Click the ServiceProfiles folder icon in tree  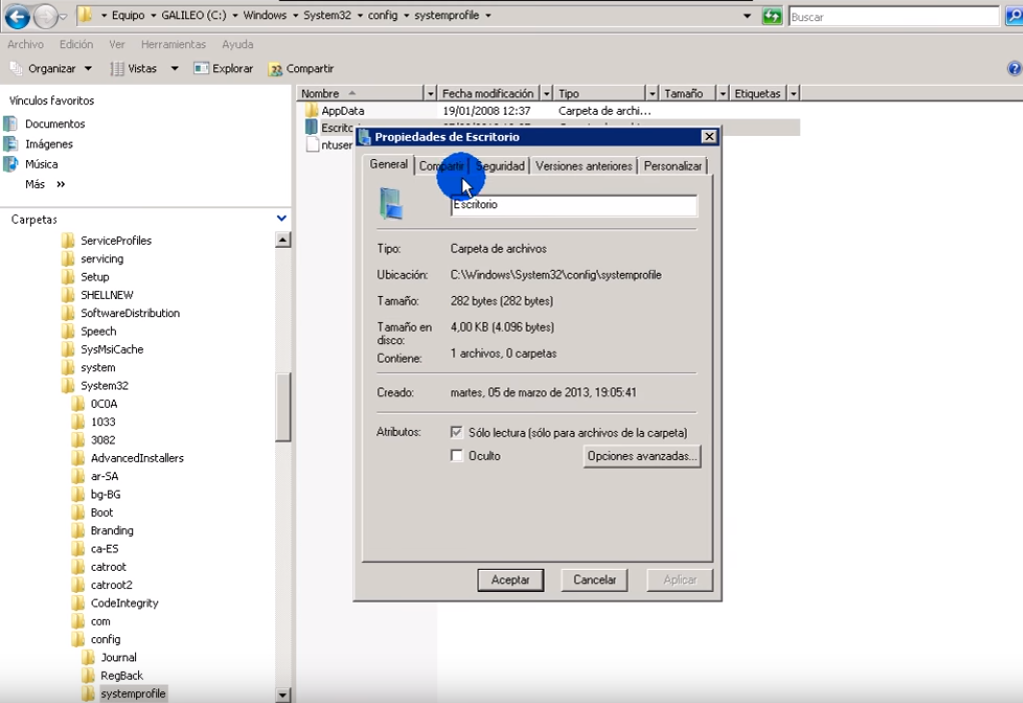[69, 240]
